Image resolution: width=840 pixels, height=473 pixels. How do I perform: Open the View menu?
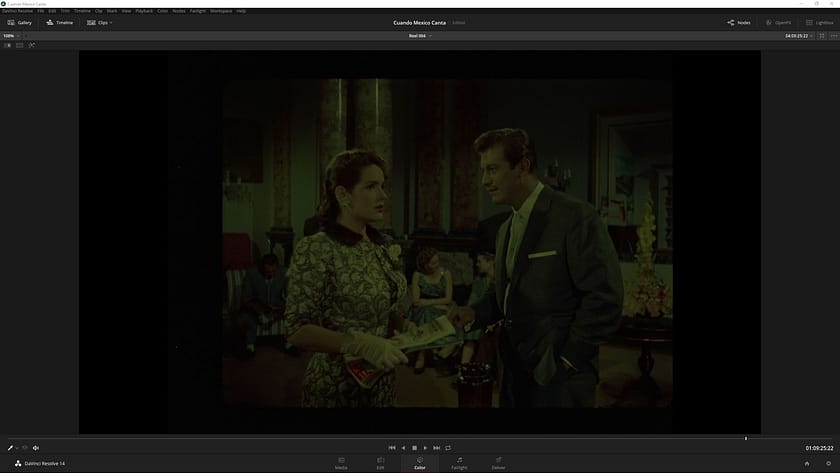(126, 11)
